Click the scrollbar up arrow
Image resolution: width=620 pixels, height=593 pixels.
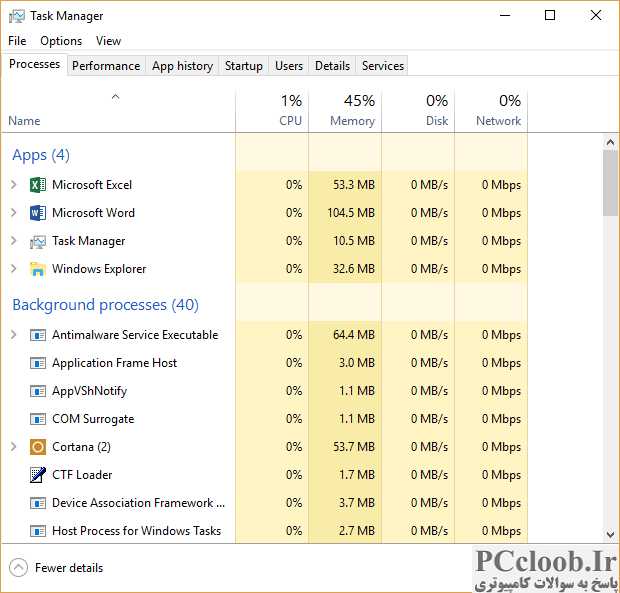pyautogui.click(x=610, y=142)
